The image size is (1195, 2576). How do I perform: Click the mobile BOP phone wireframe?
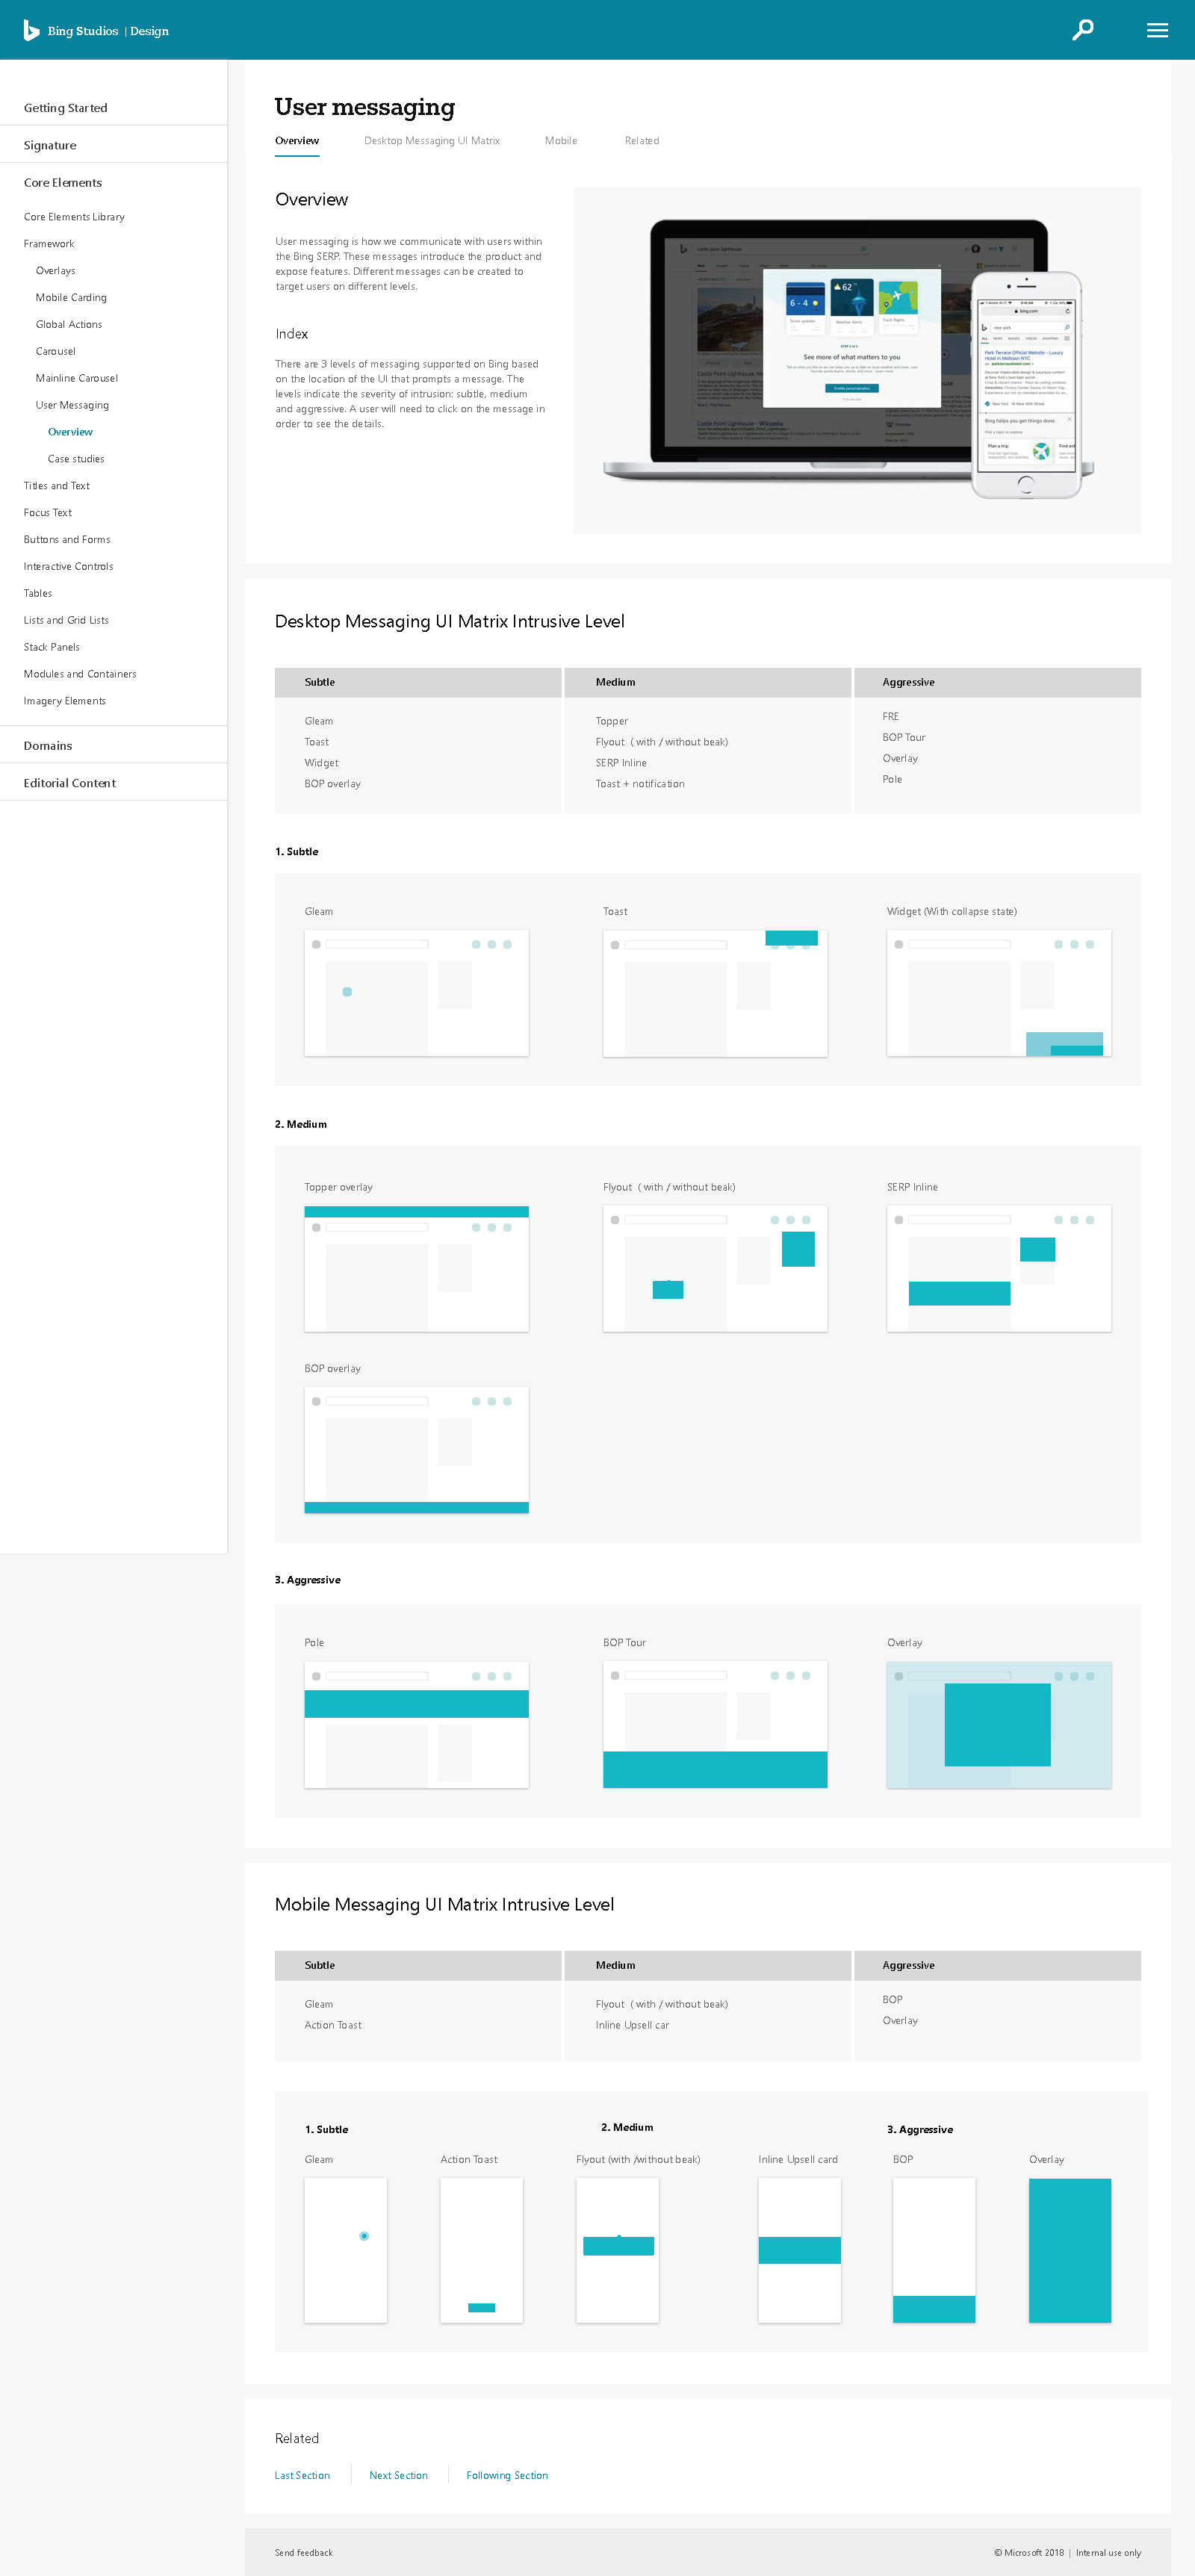click(x=934, y=2250)
